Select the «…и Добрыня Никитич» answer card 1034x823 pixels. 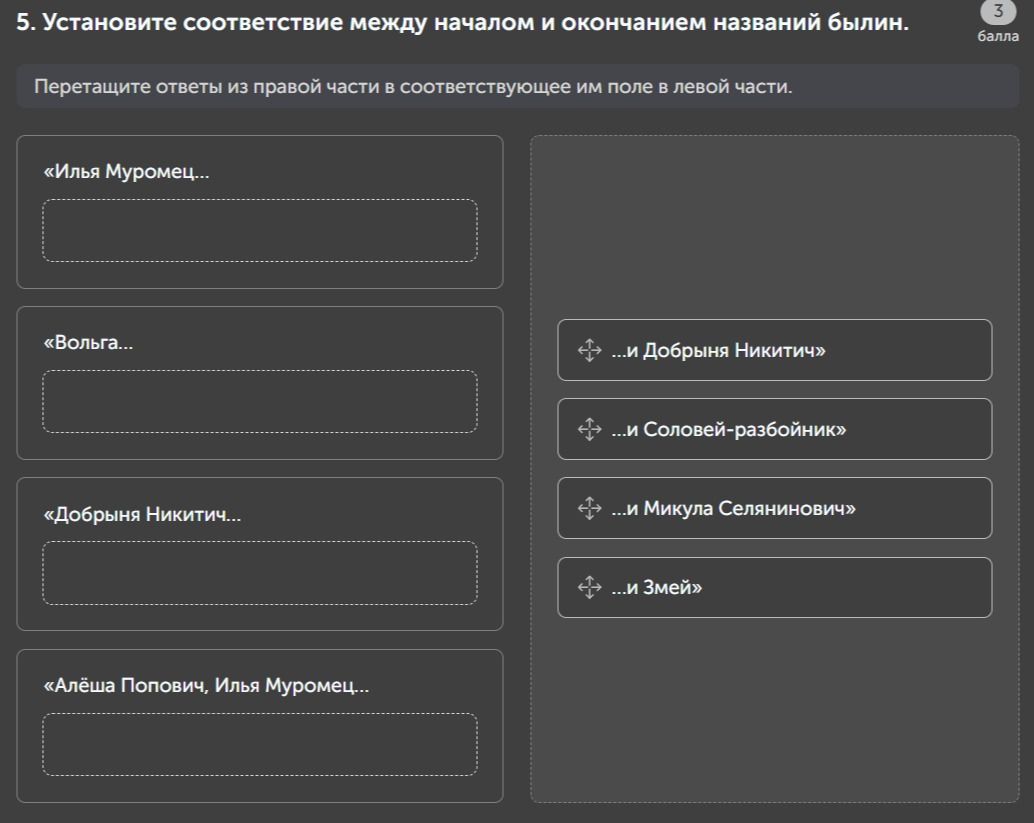(774, 350)
